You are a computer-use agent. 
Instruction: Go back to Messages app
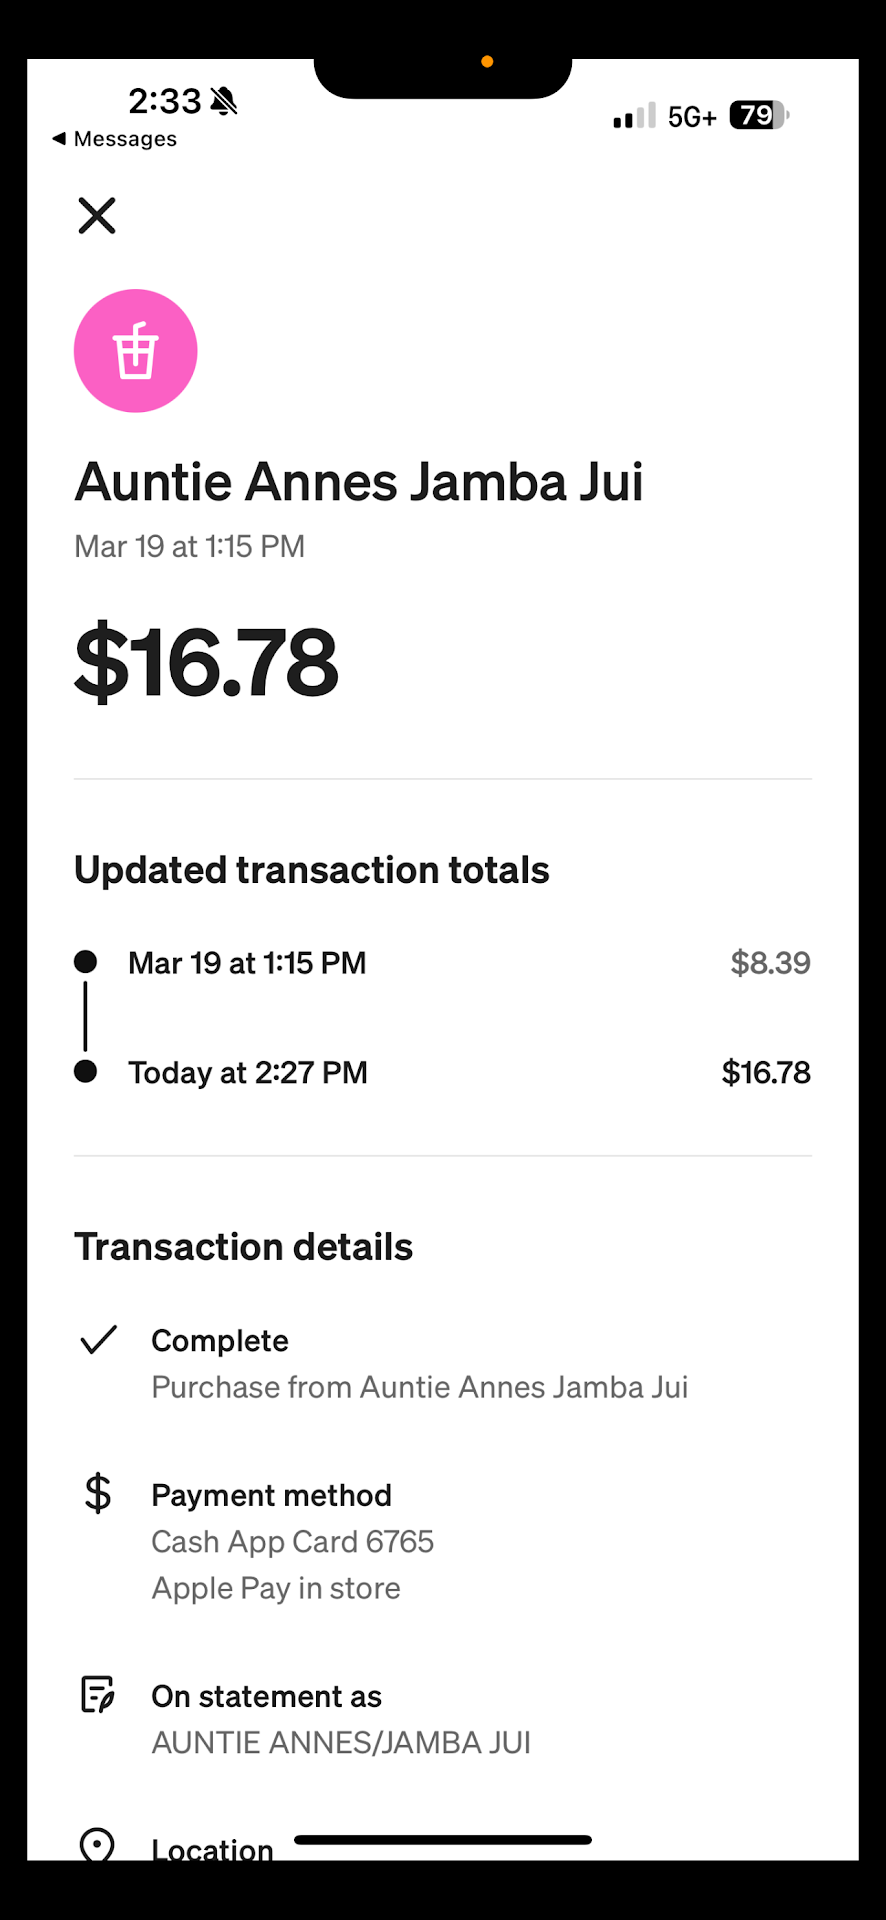114,139
